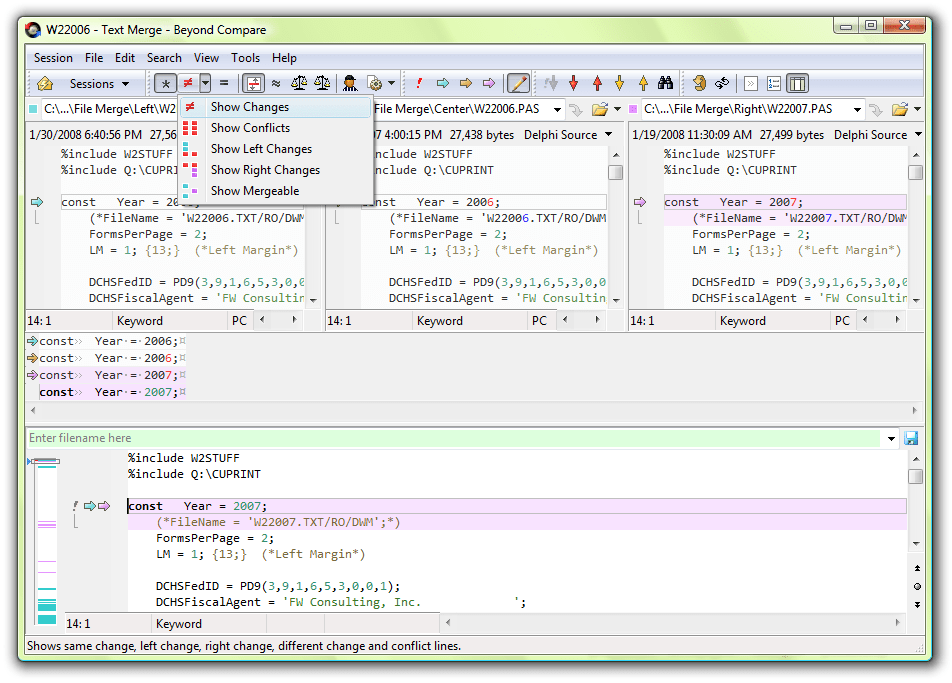952x683 pixels.
Task: Click the Home sessions house icon
Action: [x=45, y=83]
